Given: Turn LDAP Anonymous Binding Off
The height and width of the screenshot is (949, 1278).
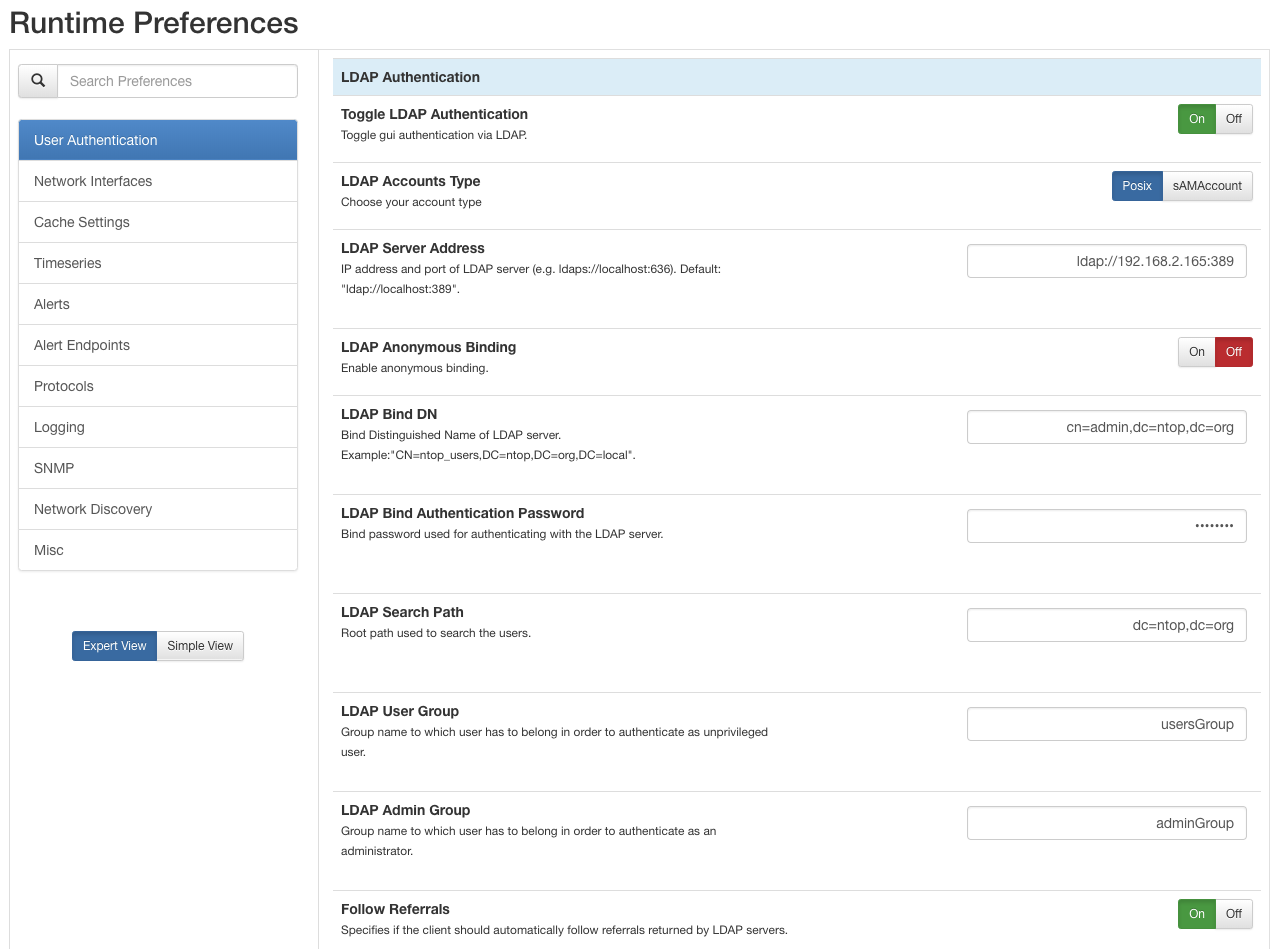Looking at the screenshot, I should coord(1234,352).
